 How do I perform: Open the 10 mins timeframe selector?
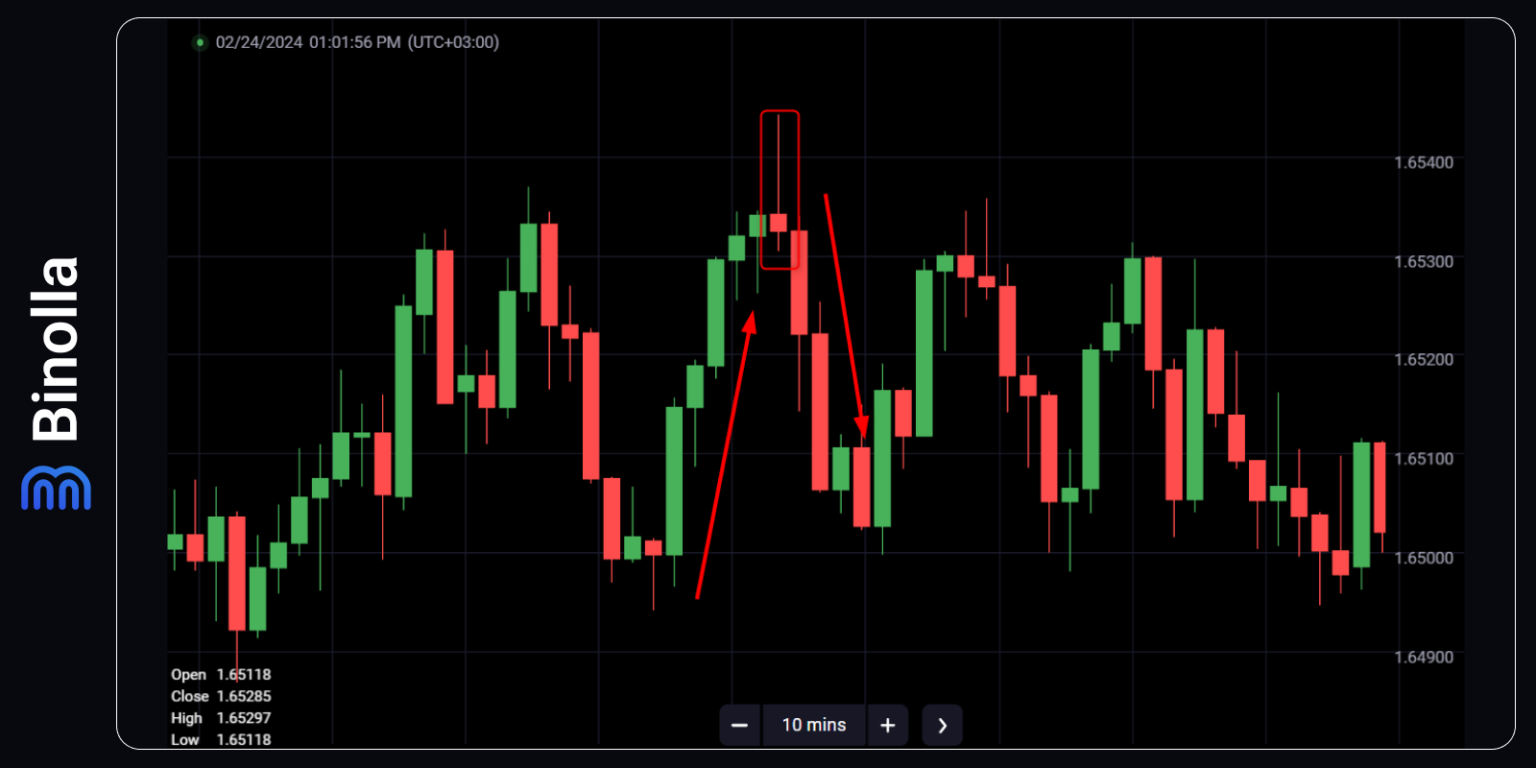(814, 725)
